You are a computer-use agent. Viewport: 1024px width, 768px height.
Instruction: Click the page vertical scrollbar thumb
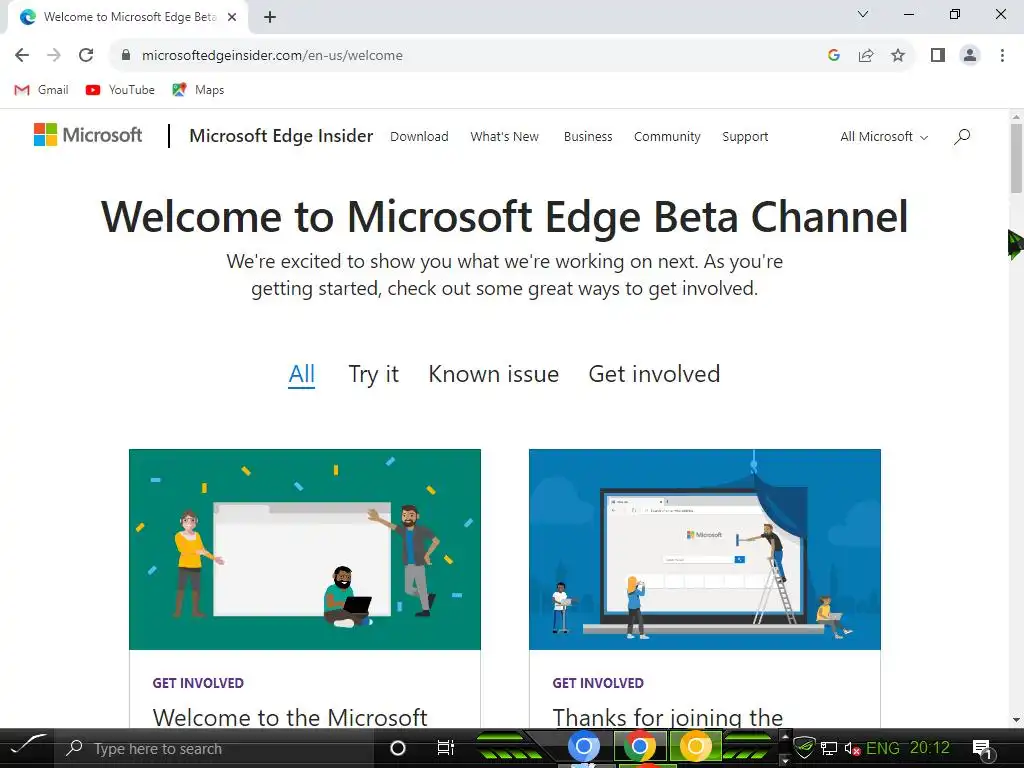1016,157
